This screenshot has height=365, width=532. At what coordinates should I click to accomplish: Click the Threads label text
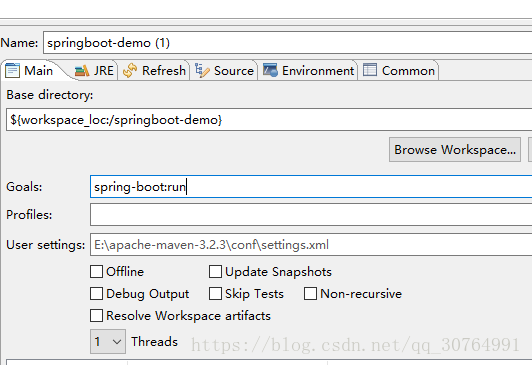(x=154, y=342)
